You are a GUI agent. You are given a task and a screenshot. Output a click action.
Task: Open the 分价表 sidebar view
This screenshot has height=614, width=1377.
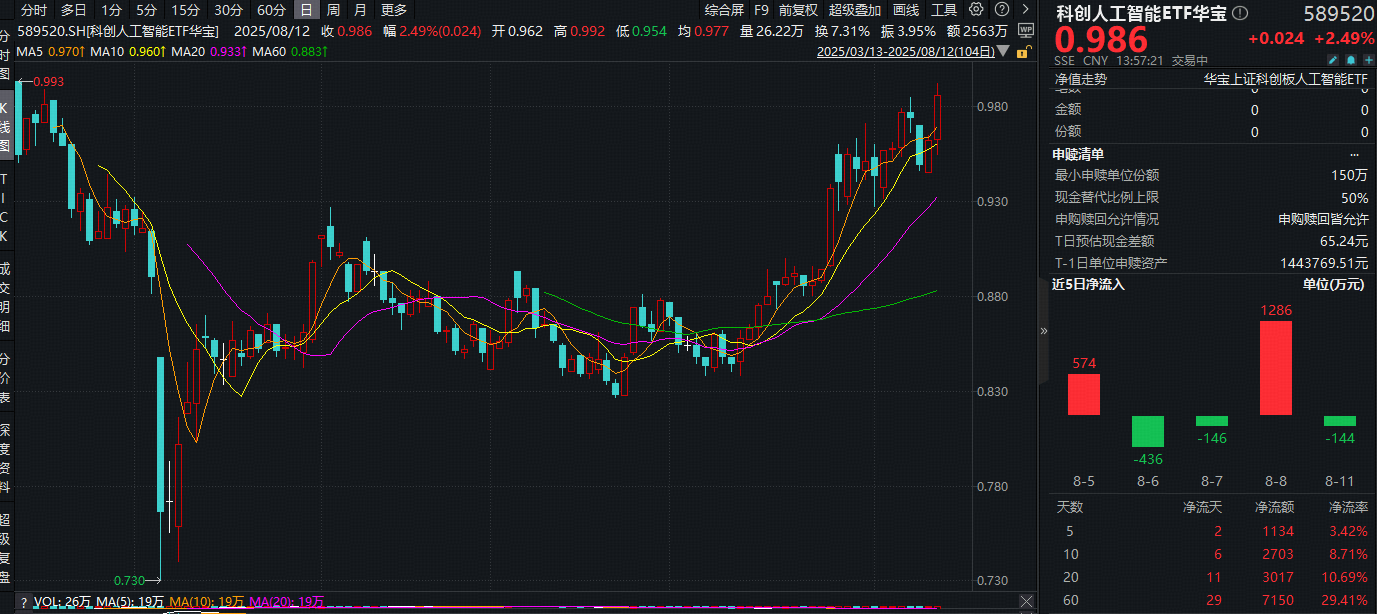click(5, 377)
